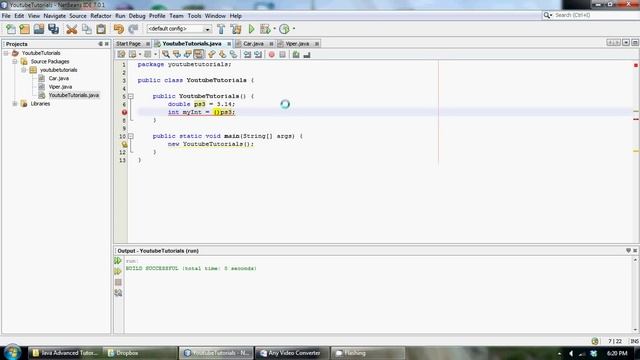Click the Clean and Build icon
The width and height of the screenshot is (640, 360).
coord(236,29)
